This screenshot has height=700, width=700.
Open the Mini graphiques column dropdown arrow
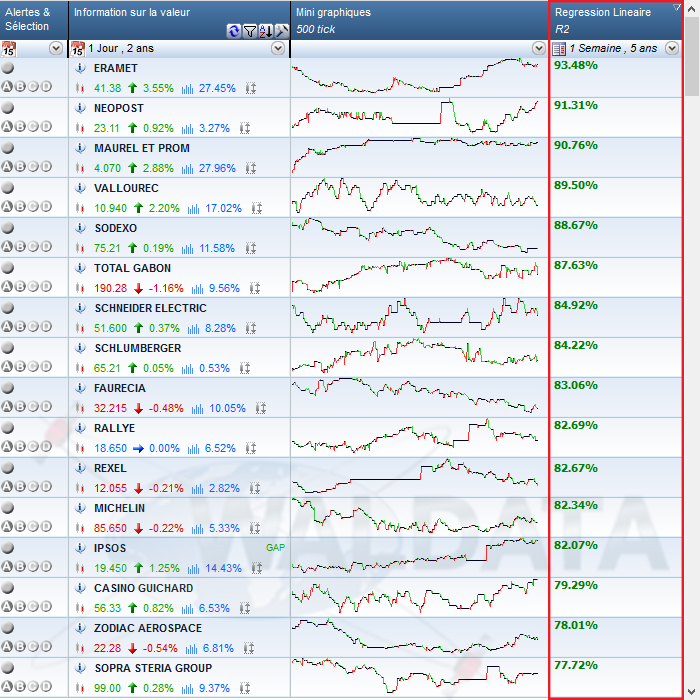(539, 48)
